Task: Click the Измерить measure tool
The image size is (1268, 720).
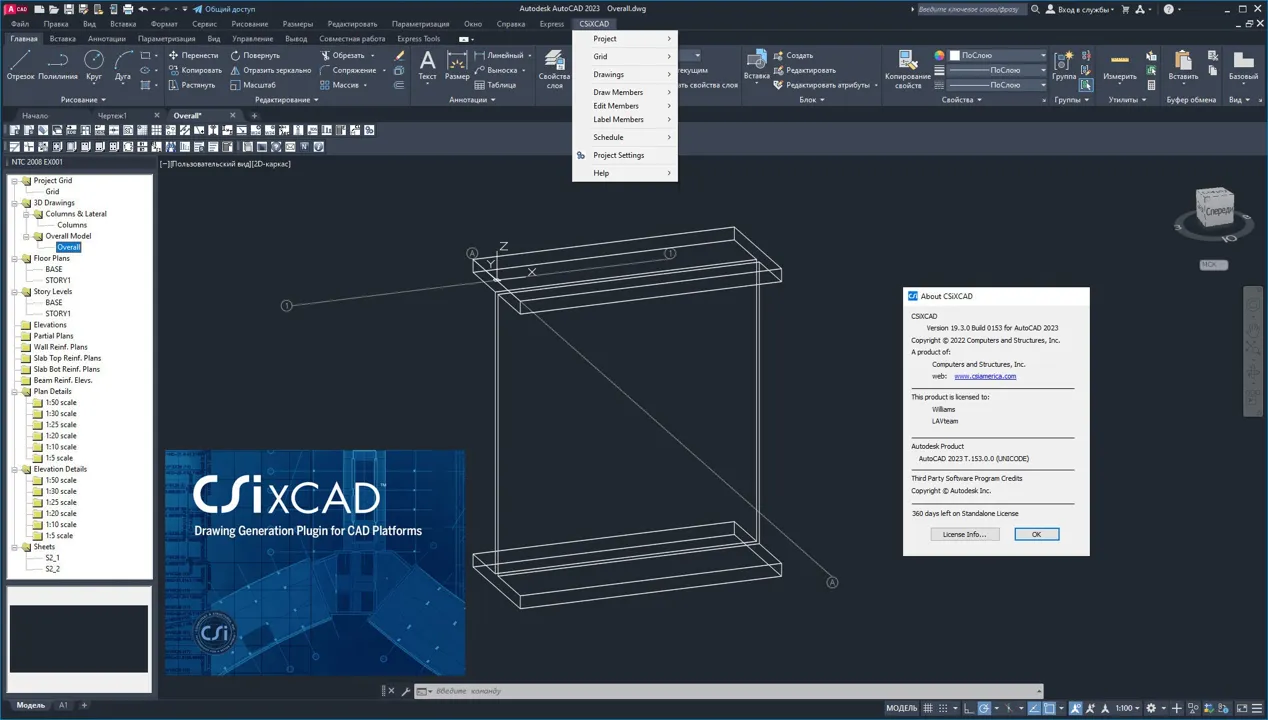Action: (1120, 65)
